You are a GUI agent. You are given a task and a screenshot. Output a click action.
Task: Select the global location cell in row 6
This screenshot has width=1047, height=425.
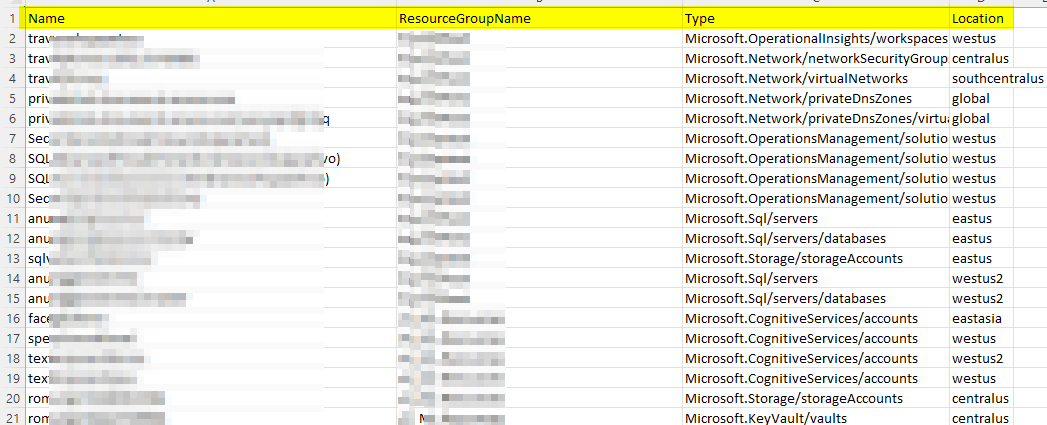point(982,118)
